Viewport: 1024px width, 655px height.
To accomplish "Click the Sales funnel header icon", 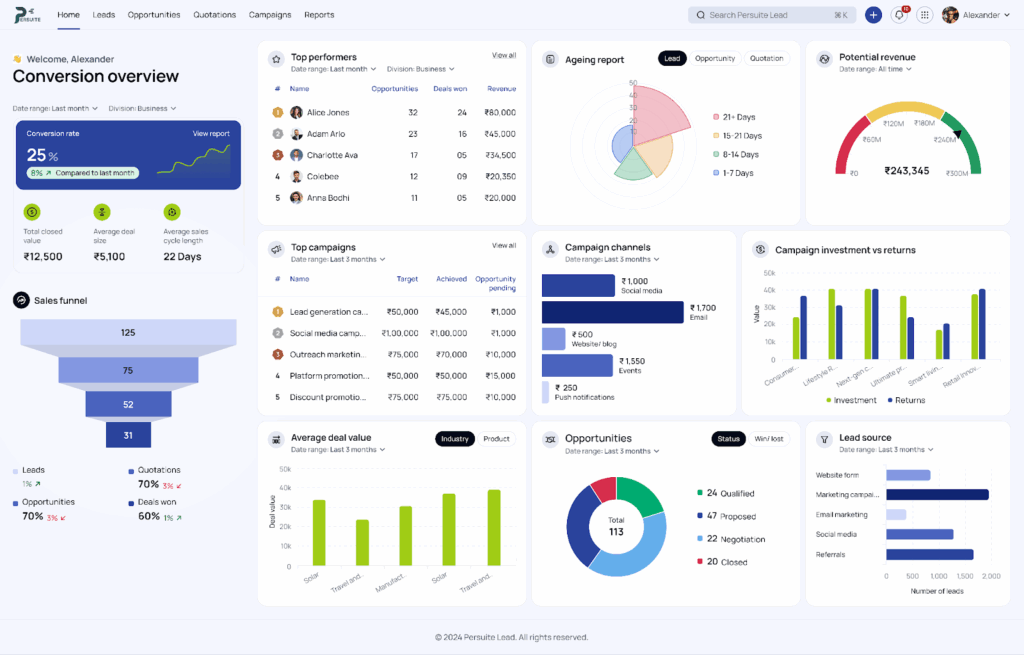I will 21,300.
